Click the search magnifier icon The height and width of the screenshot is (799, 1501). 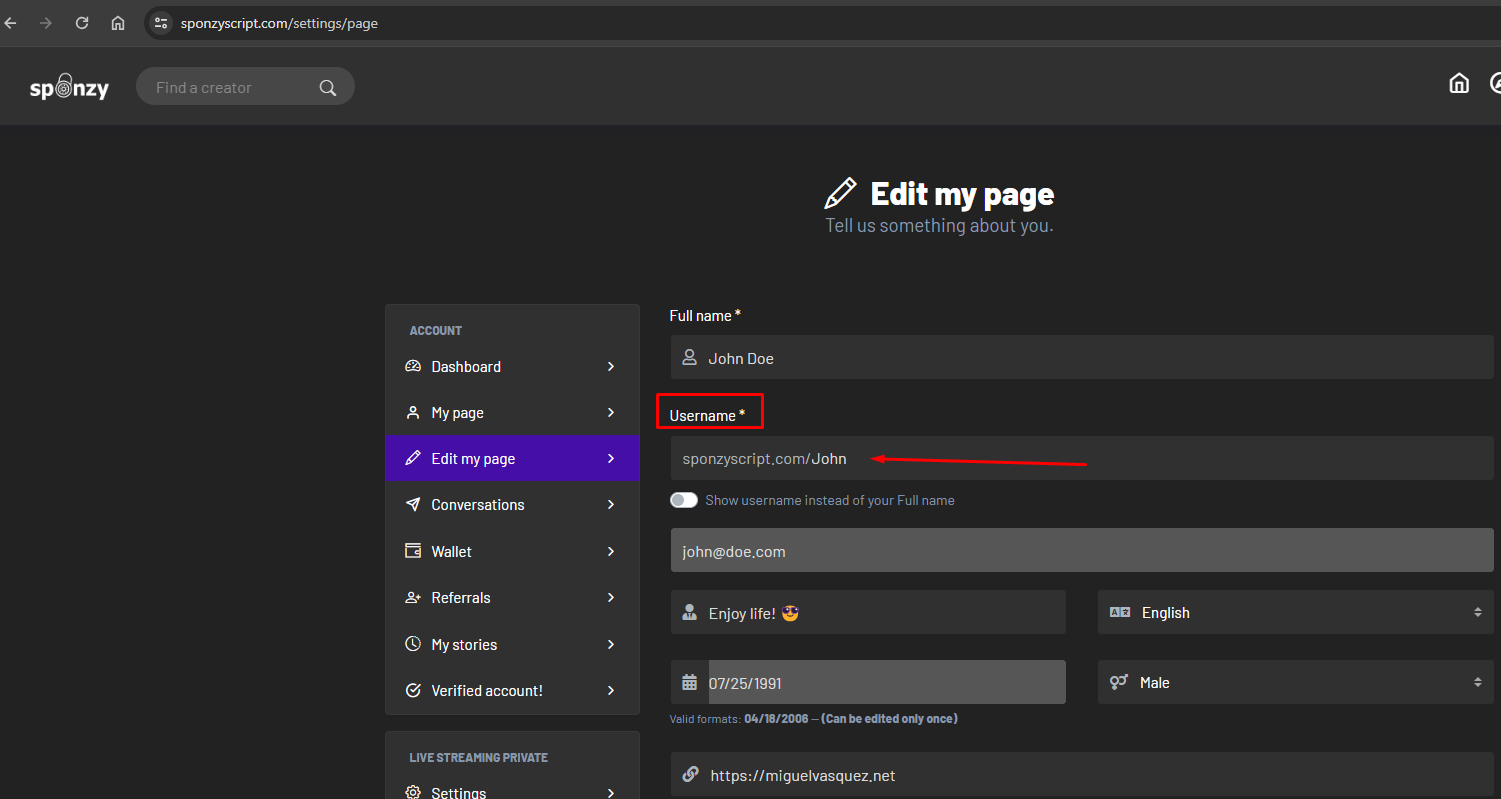(328, 88)
